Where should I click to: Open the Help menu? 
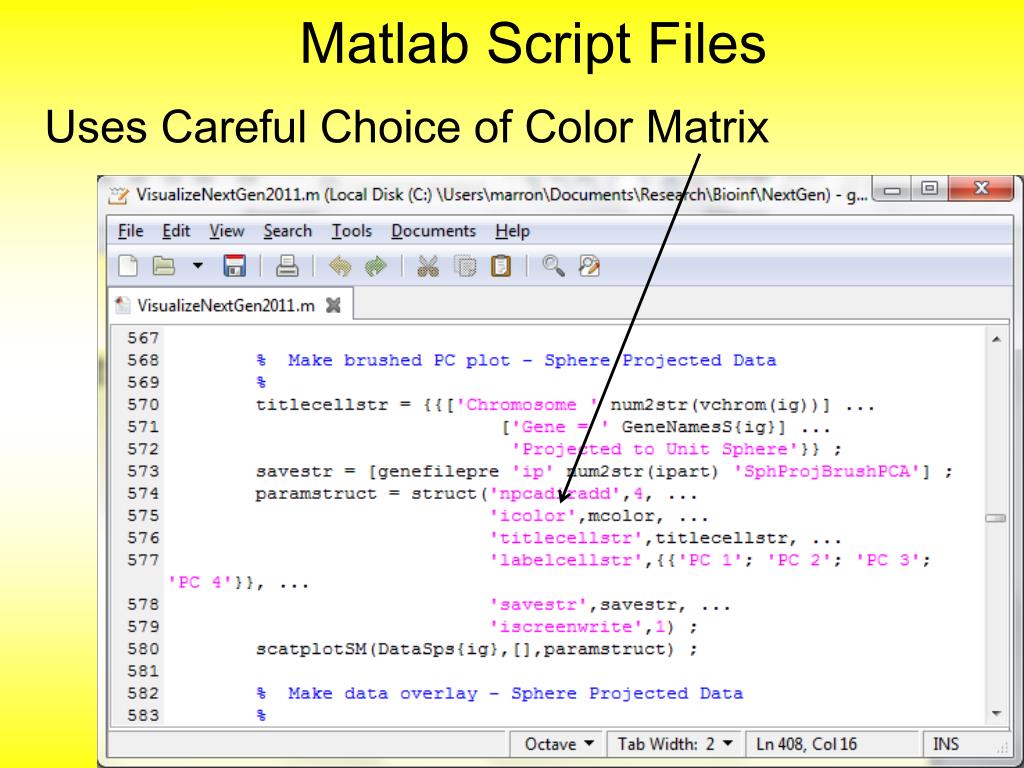(x=512, y=231)
